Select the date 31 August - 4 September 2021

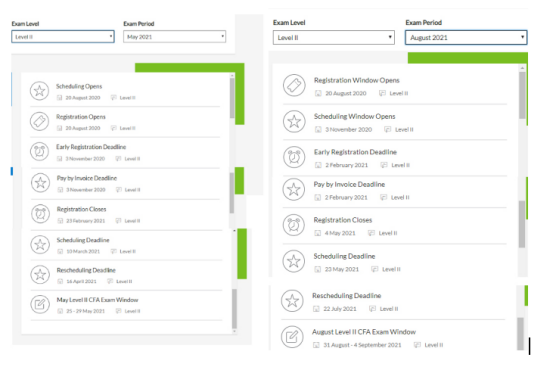point(362,345)
